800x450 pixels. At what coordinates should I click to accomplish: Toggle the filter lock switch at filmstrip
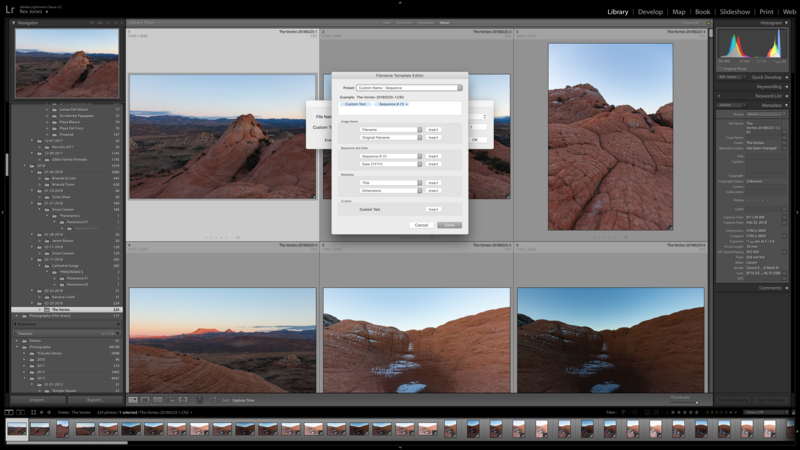pyautogui.click(x=793, y=412)
